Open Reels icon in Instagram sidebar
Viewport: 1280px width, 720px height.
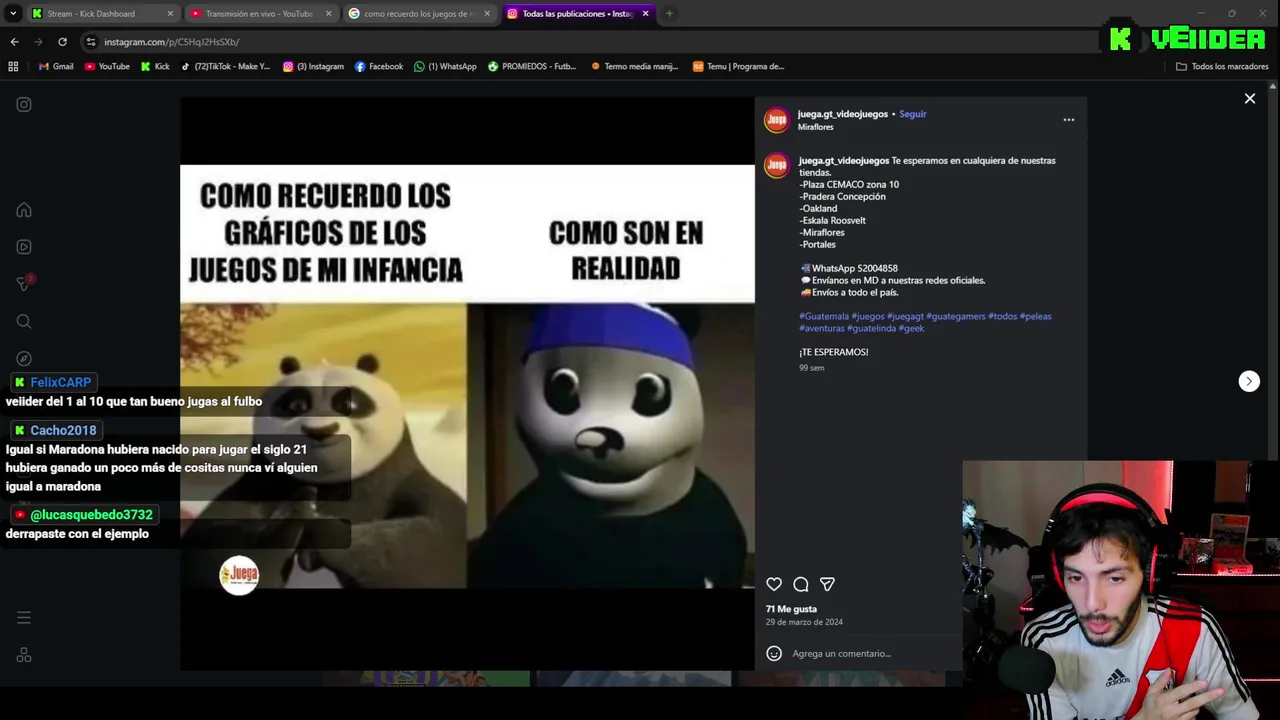24,247
